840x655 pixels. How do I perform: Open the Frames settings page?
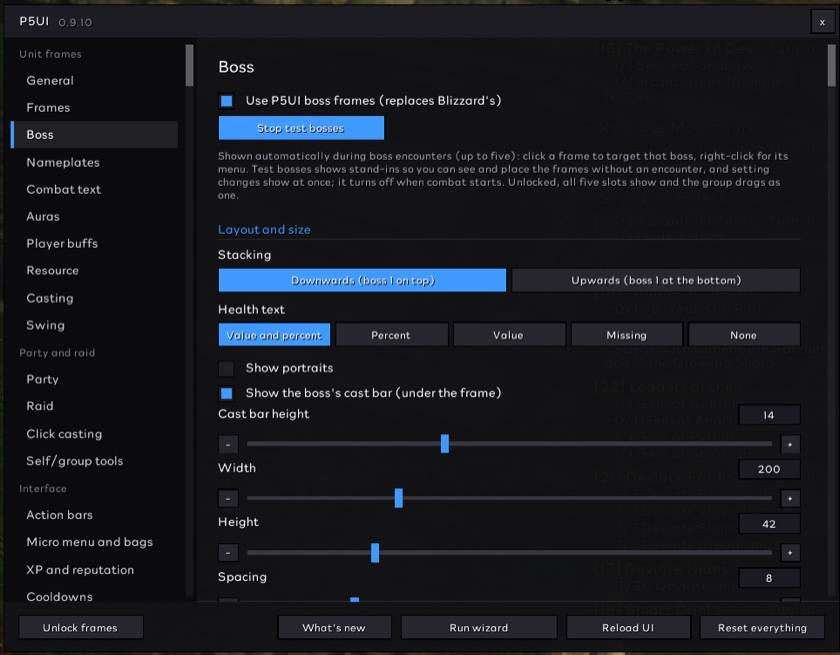coord(94,108)
